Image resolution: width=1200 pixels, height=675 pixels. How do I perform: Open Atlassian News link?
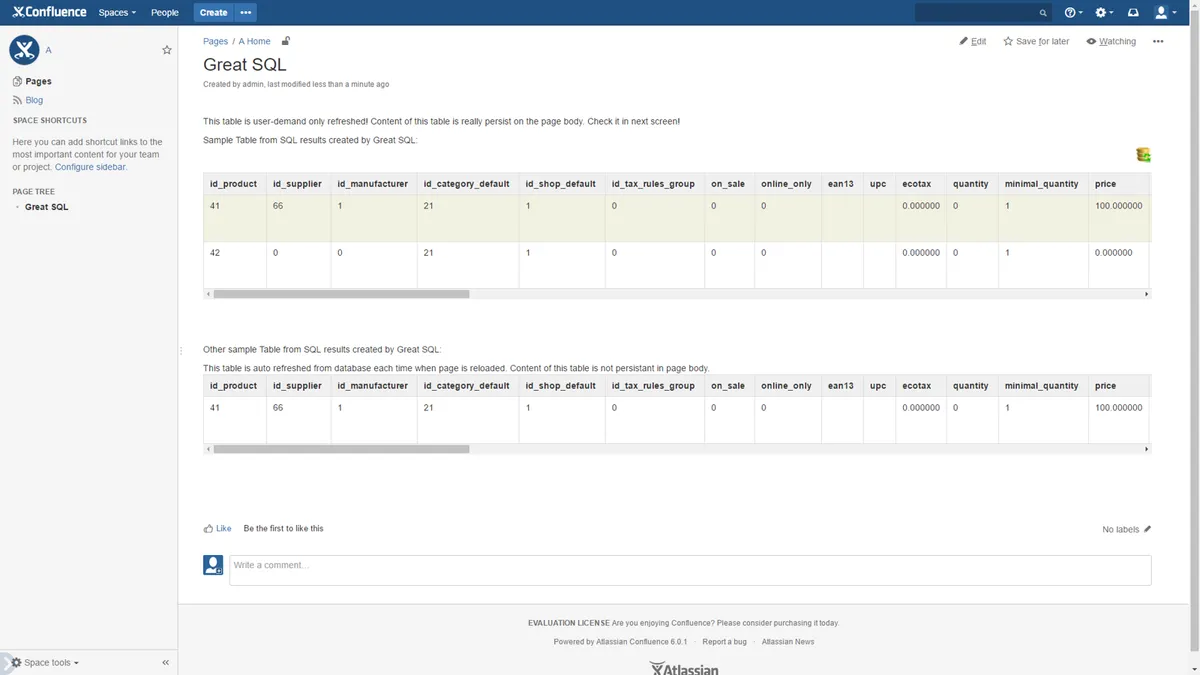[788, 642]
